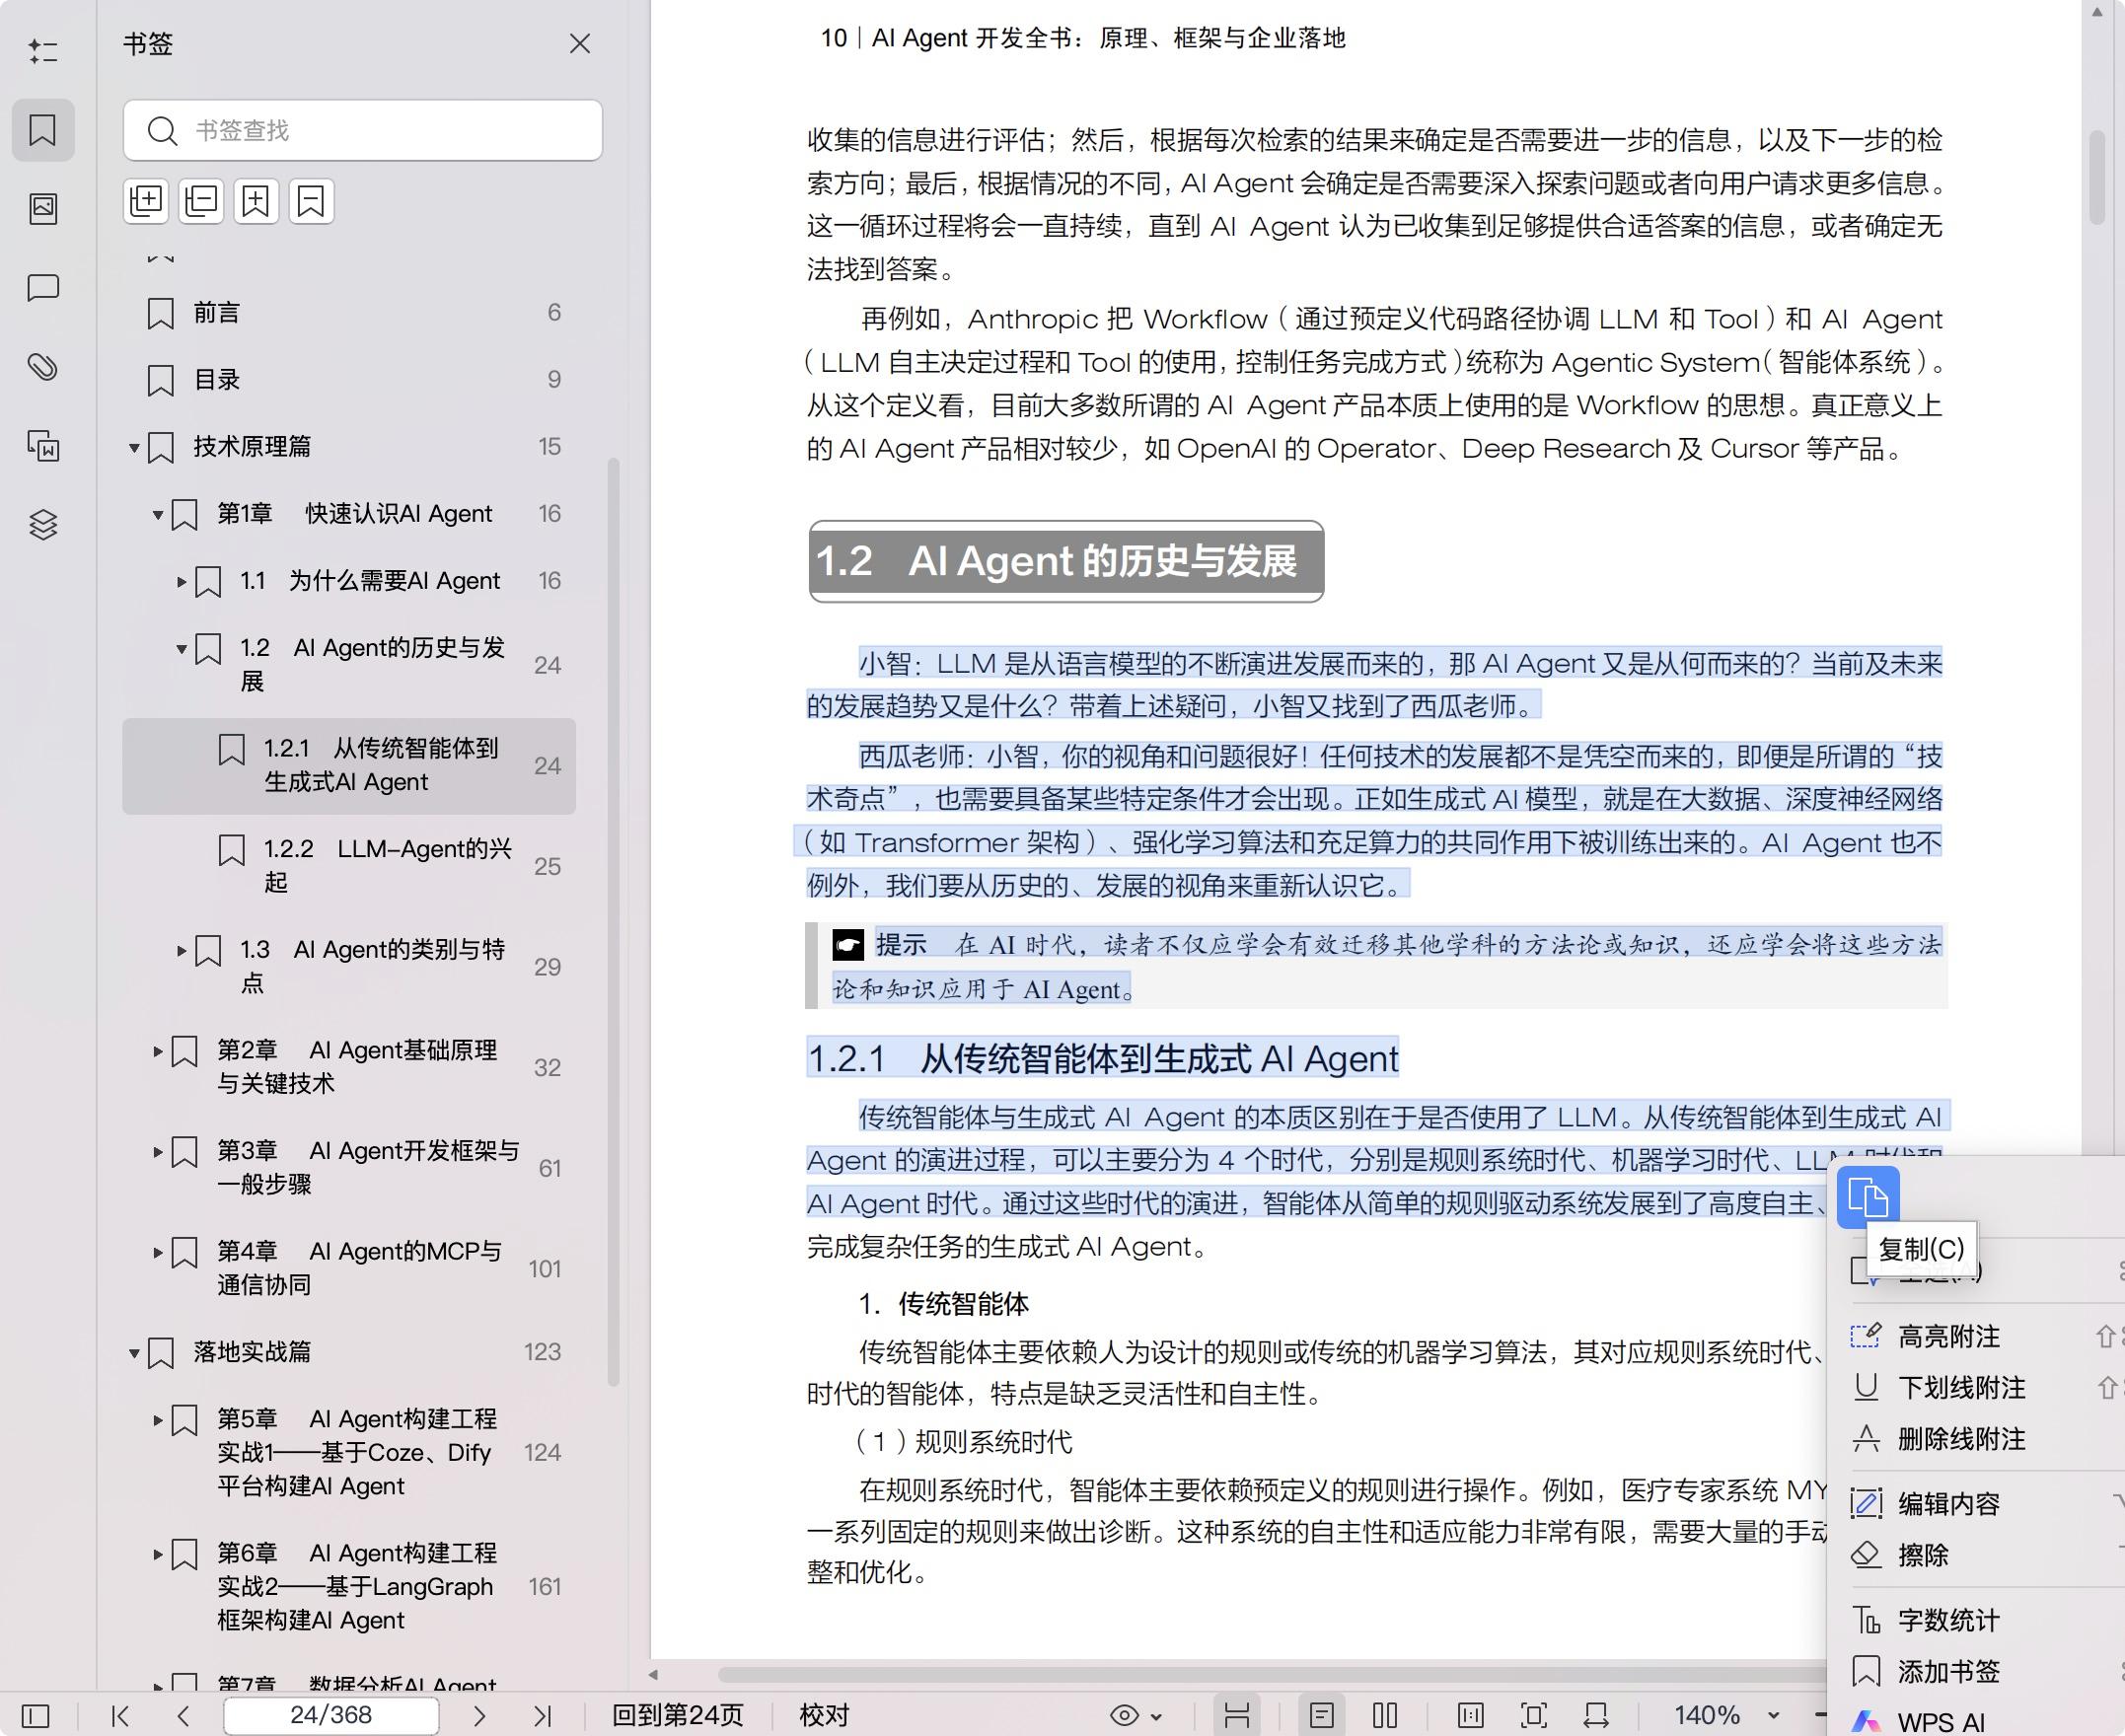Viewport: 2125px width, 1736px height.
Task: Click the 1.2 AI Agent 的历史与发展 heading
Action: pos(1066,561)
